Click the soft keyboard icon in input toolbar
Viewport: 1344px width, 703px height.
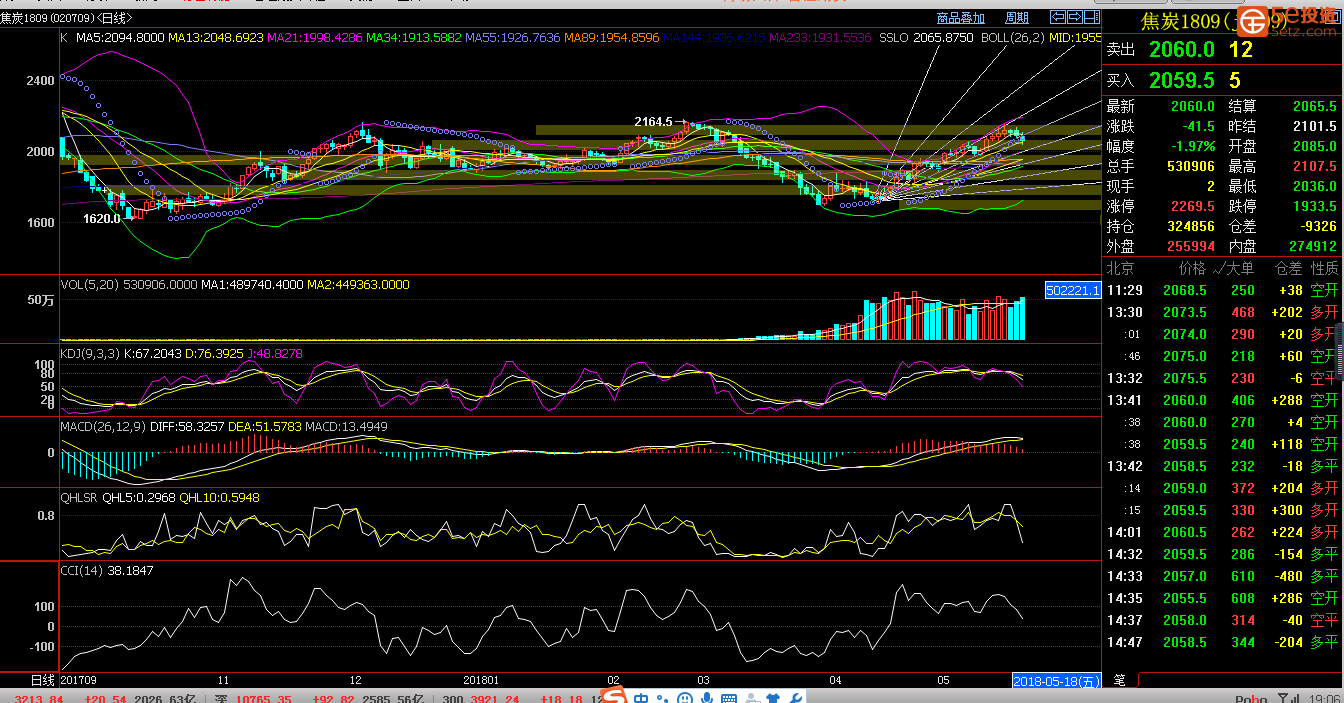pos(730,698)
